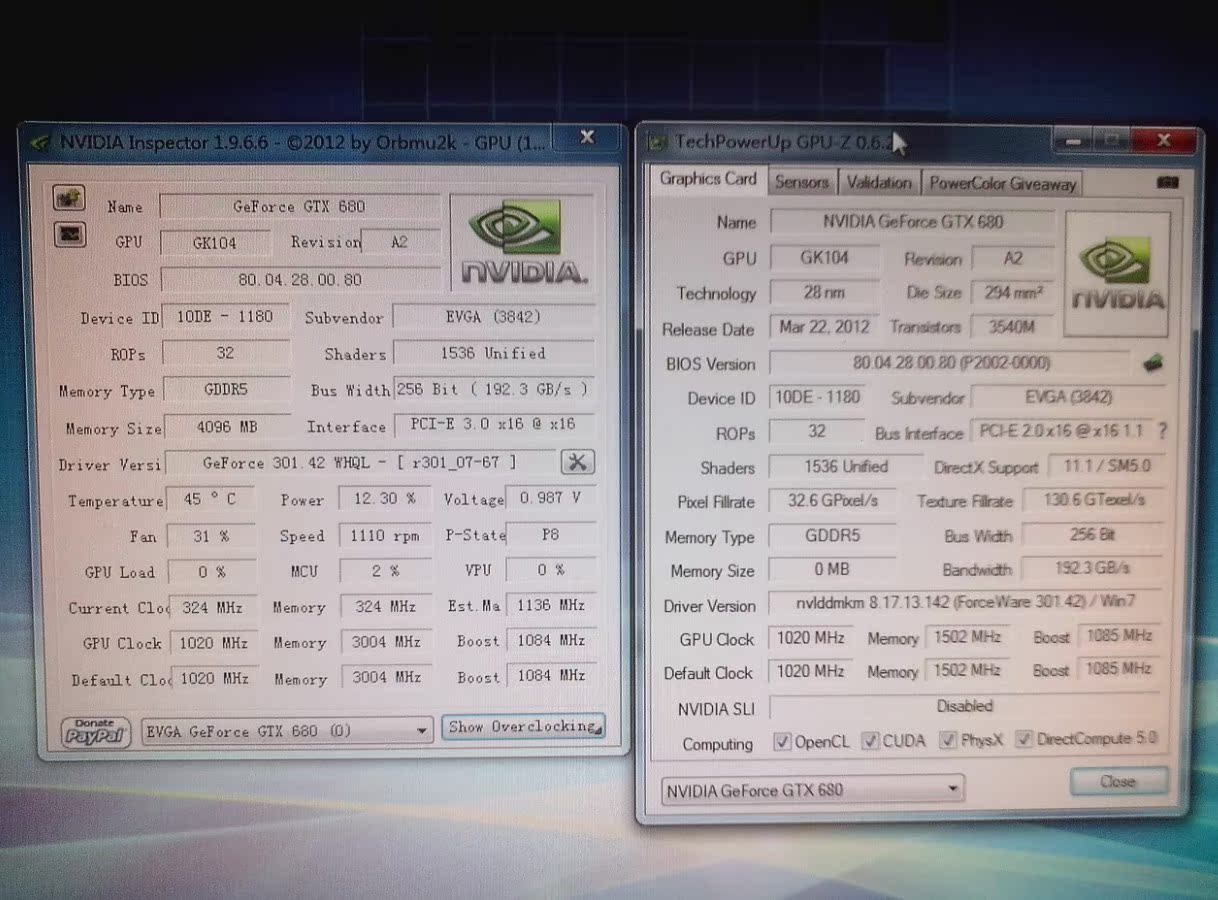Screen dimensions: 1218x900
Task: Click GPU-Z BIOS Version field
Action: coord(951,363)
